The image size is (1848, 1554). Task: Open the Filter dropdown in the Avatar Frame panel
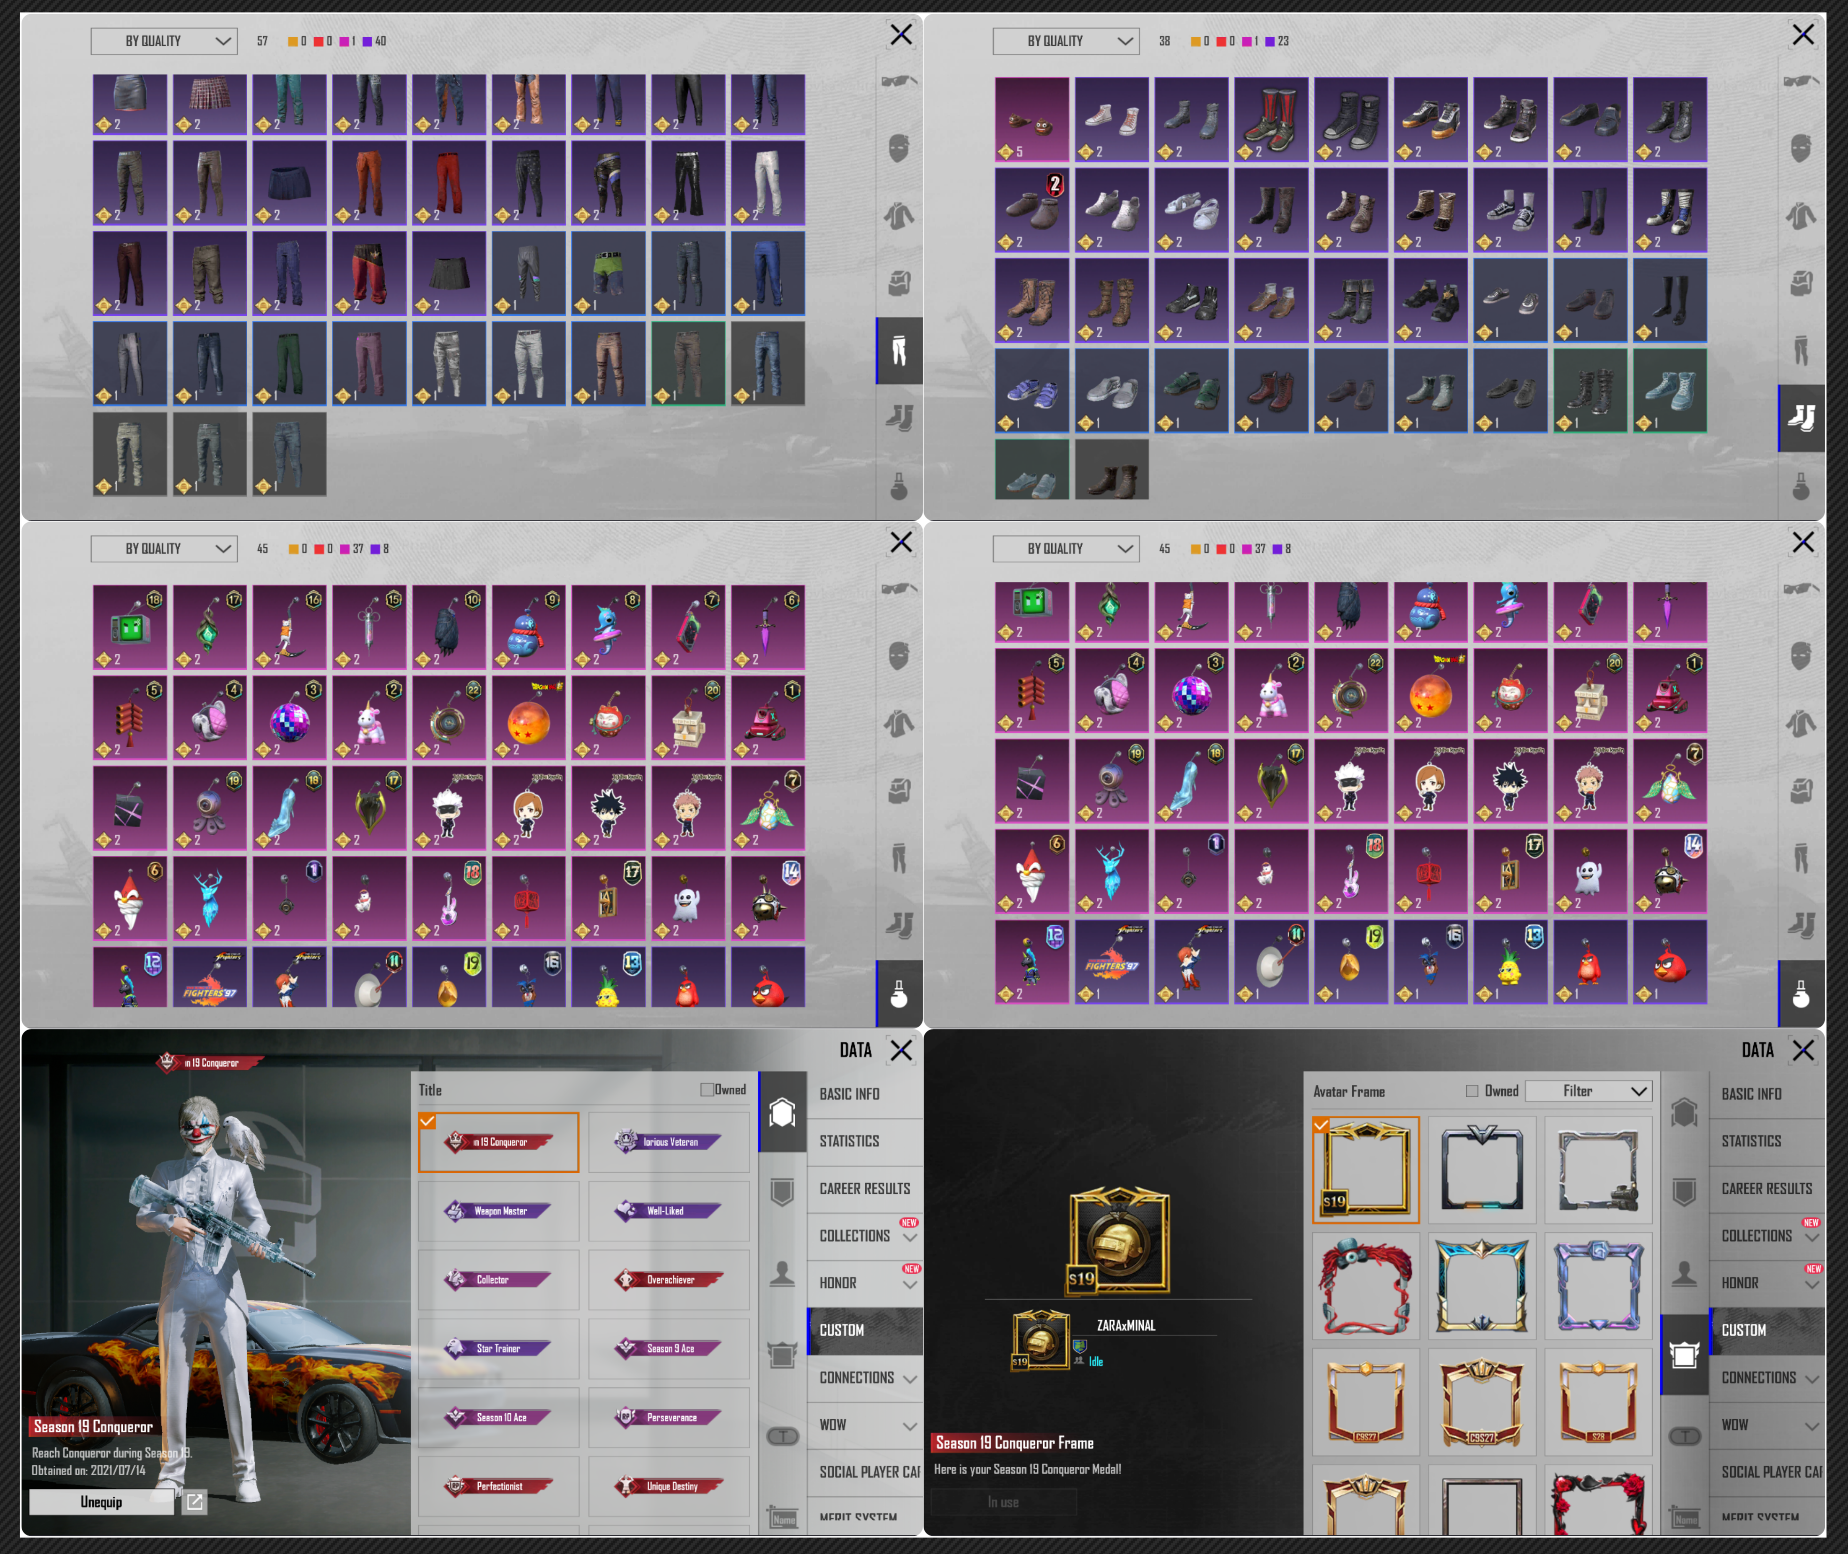pyautogui.click(x=1589, y=1091)
